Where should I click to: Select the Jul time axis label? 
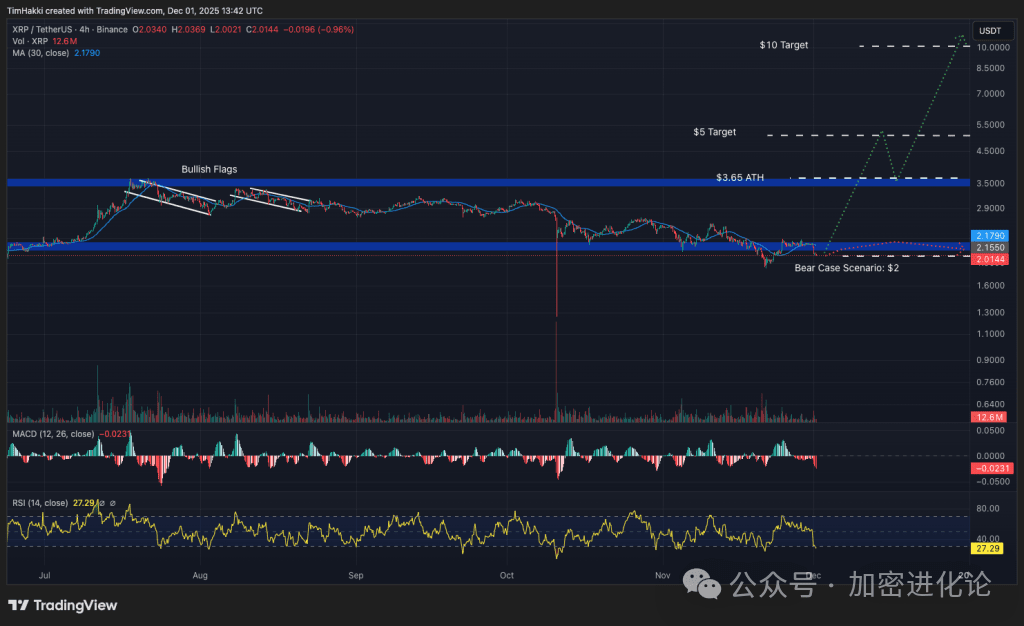point(44,575)
